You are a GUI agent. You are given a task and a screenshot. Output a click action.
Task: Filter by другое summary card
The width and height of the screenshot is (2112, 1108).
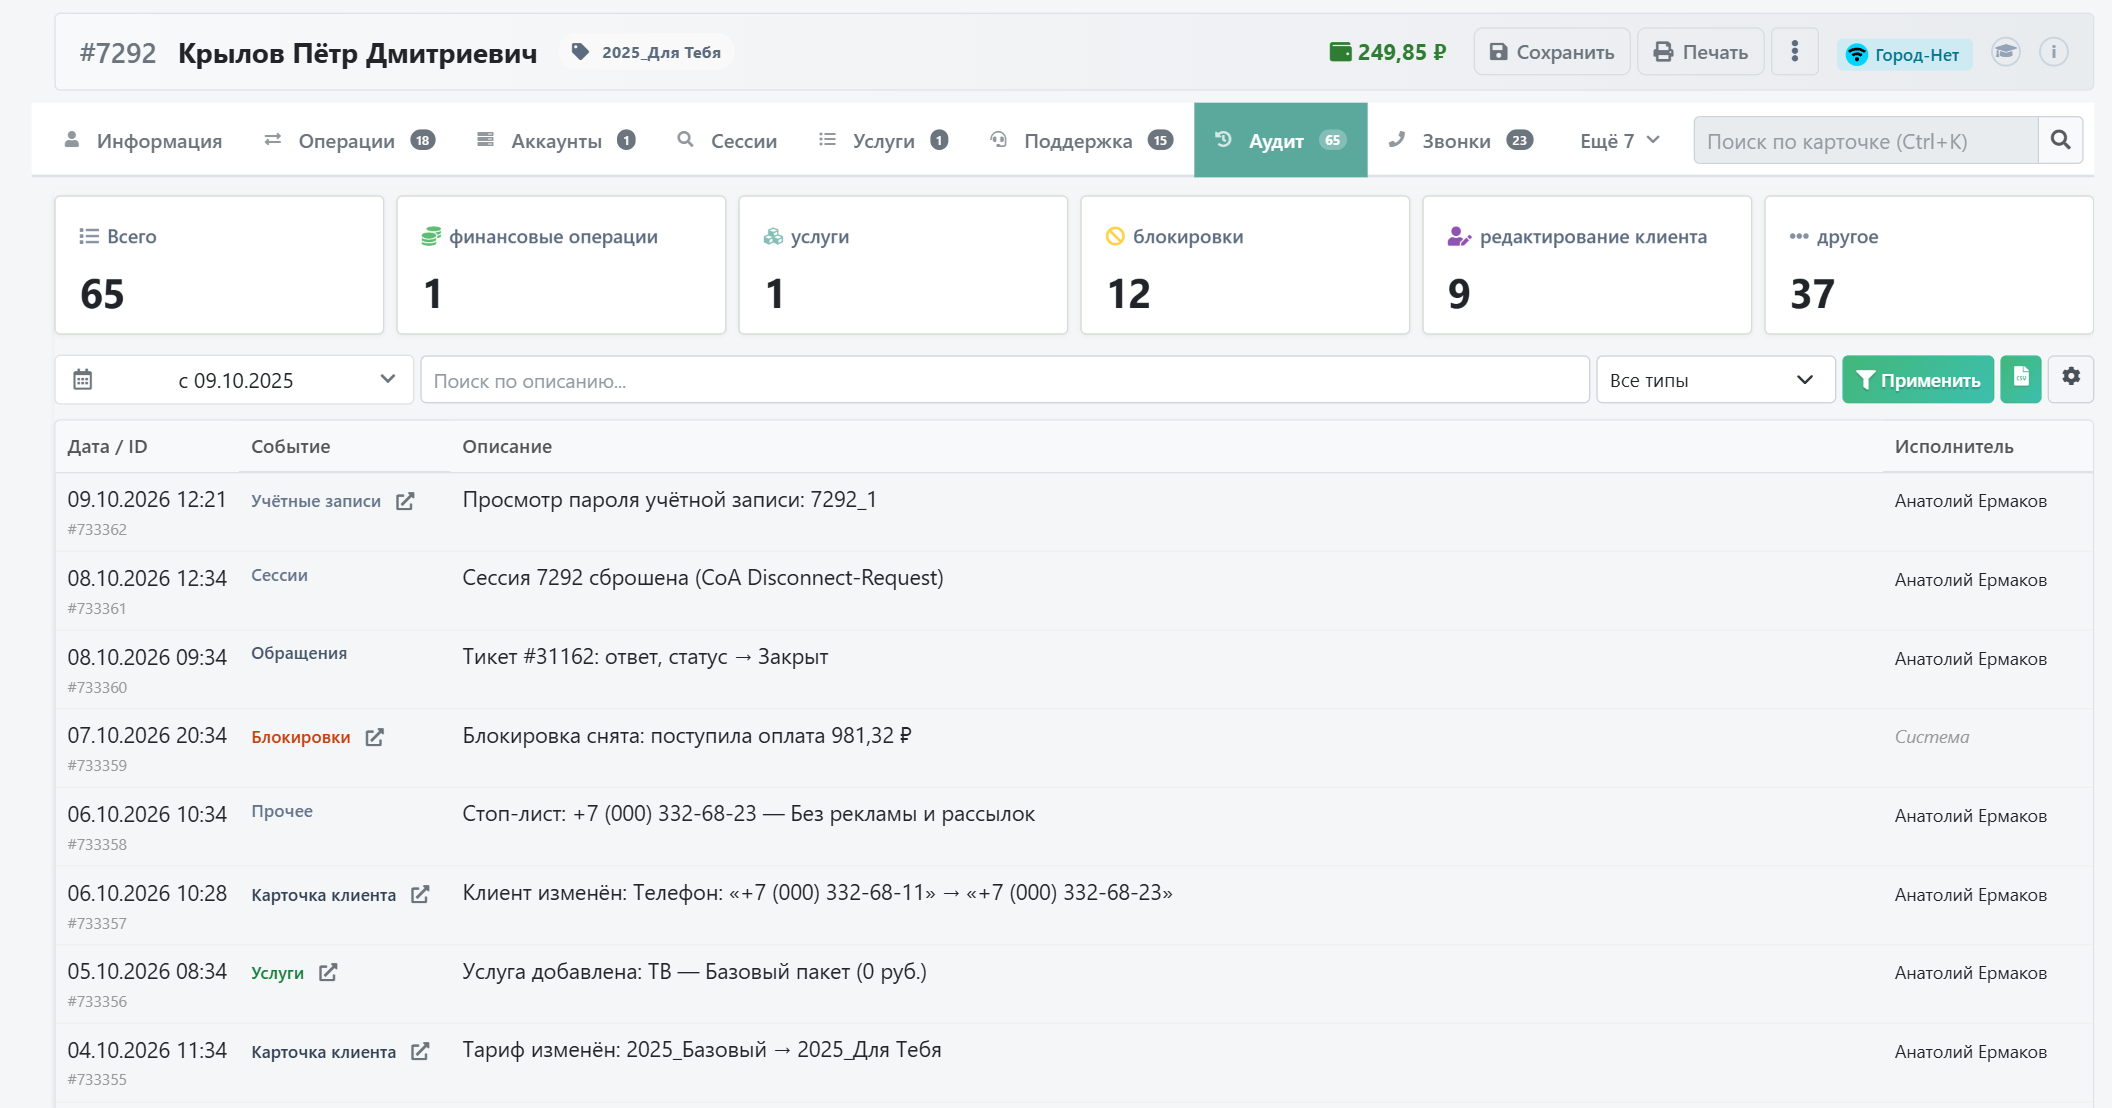click(1929, 265)
